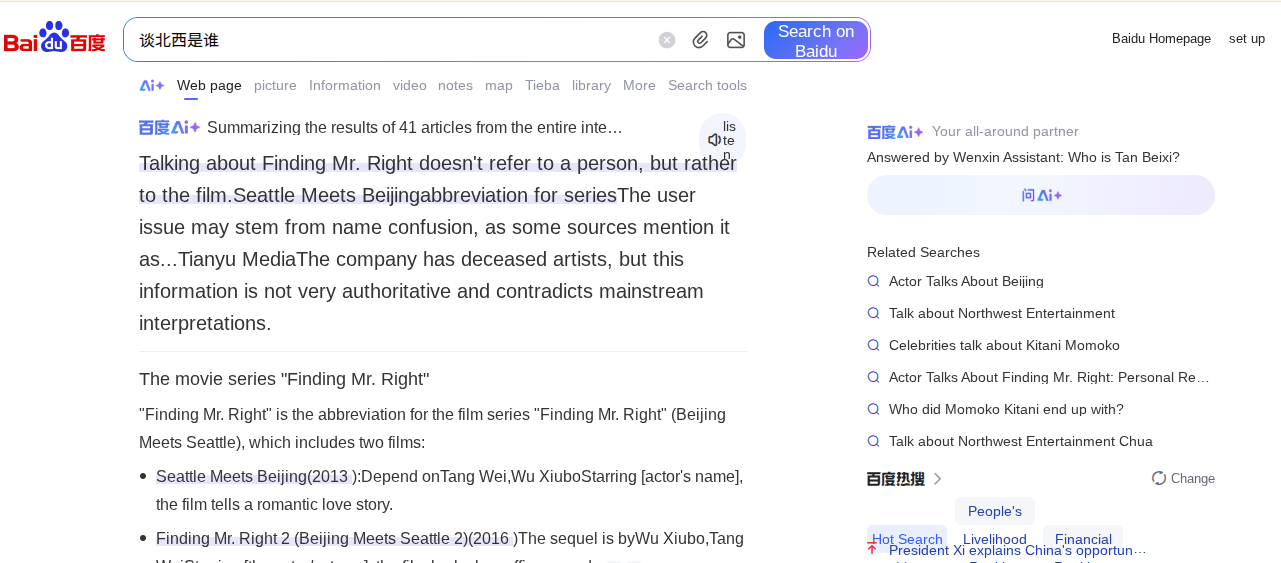
Task: Open the set up menu
Action: tap(1246, 39)
